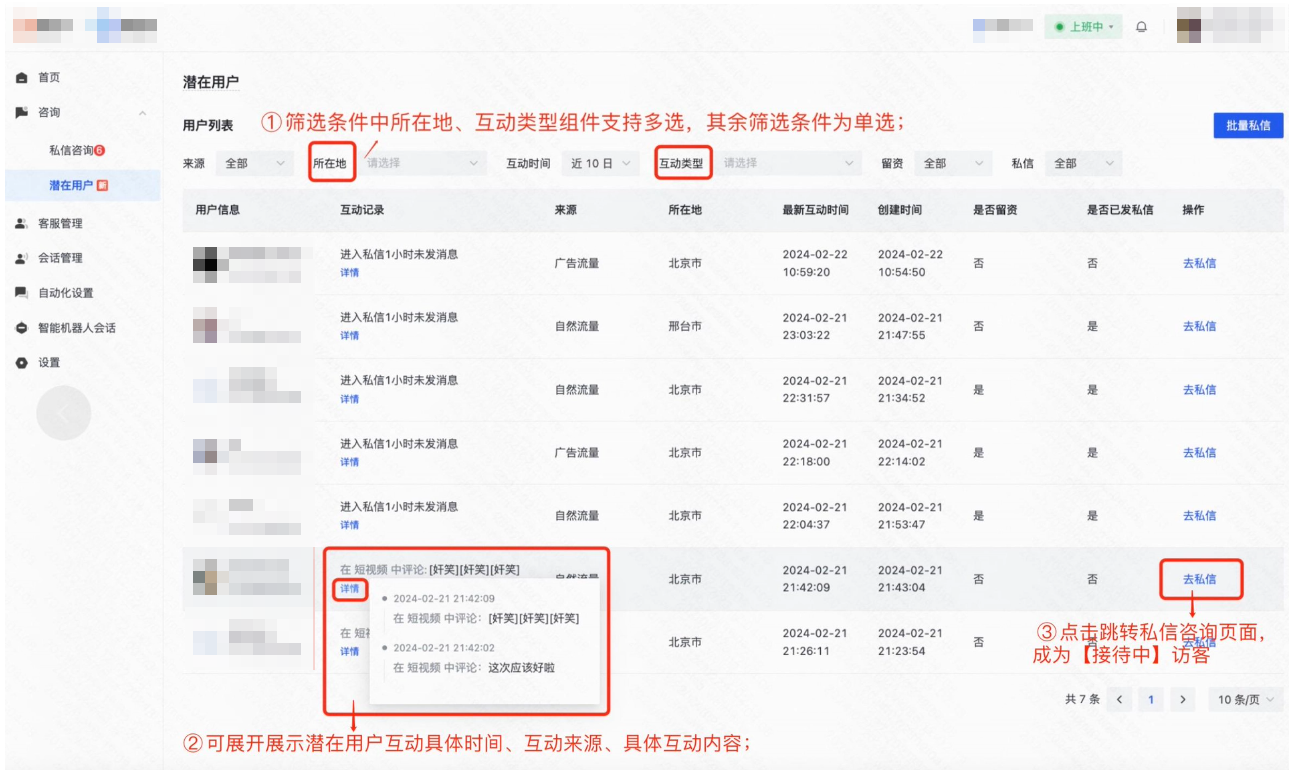Viewport: 1297px width, 770px height.
Task: Click the person icon beside 会话管理
Action: click(21, 258)
